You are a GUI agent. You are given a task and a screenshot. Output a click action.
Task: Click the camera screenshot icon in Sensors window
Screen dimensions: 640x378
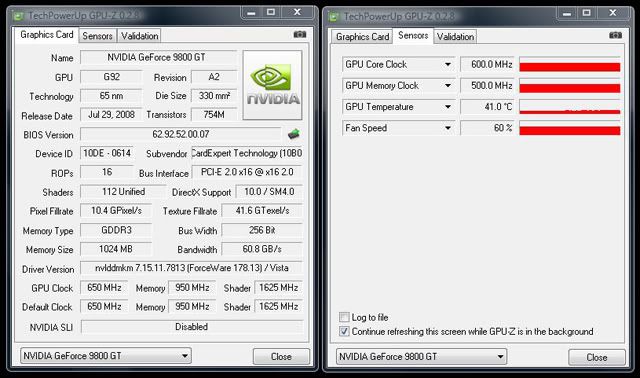[616, 35]
